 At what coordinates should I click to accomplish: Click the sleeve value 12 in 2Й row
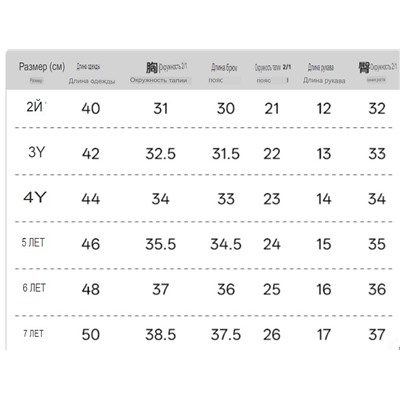tap(324, 109)
